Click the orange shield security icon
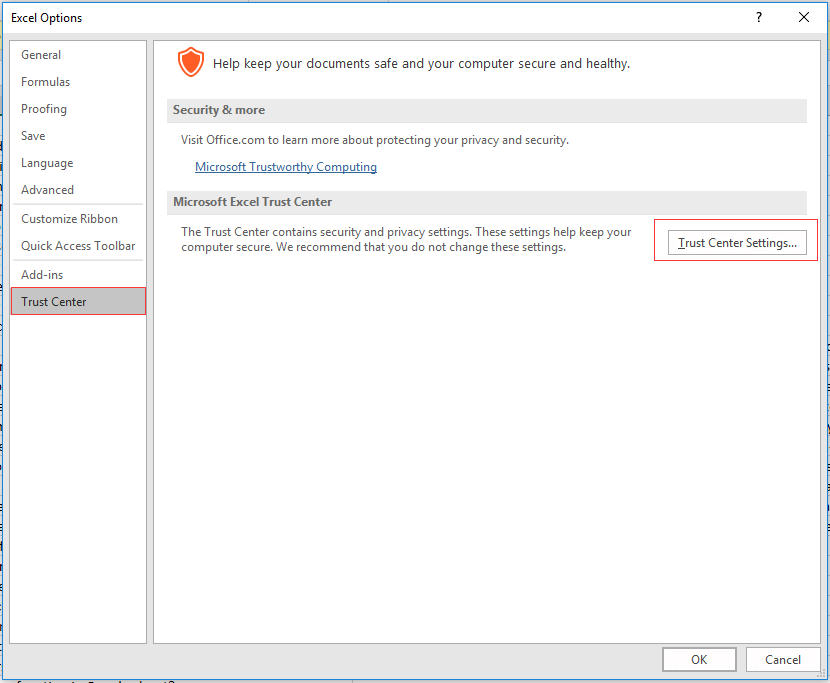The height and width of the screenshot is (683, 830). (x=190, y=62)
